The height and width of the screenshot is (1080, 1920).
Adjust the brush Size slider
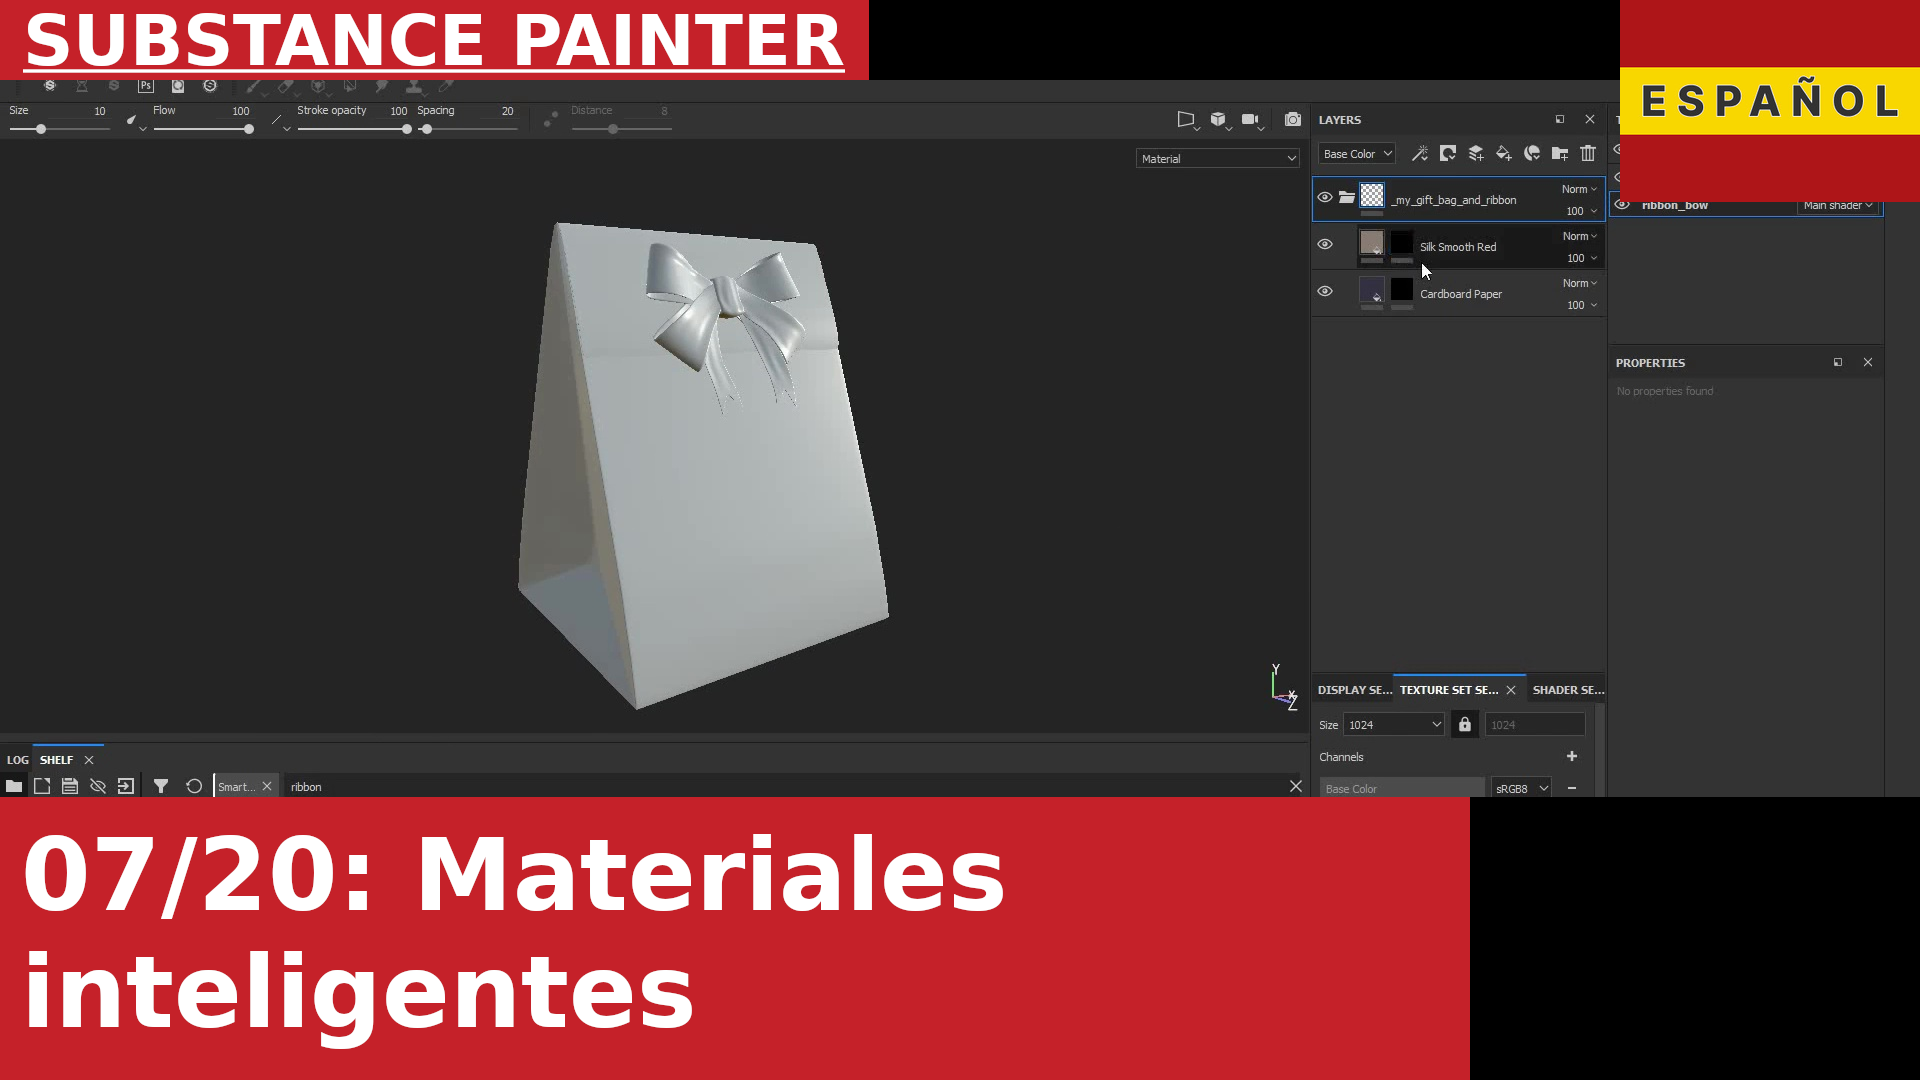coord(59,129)
